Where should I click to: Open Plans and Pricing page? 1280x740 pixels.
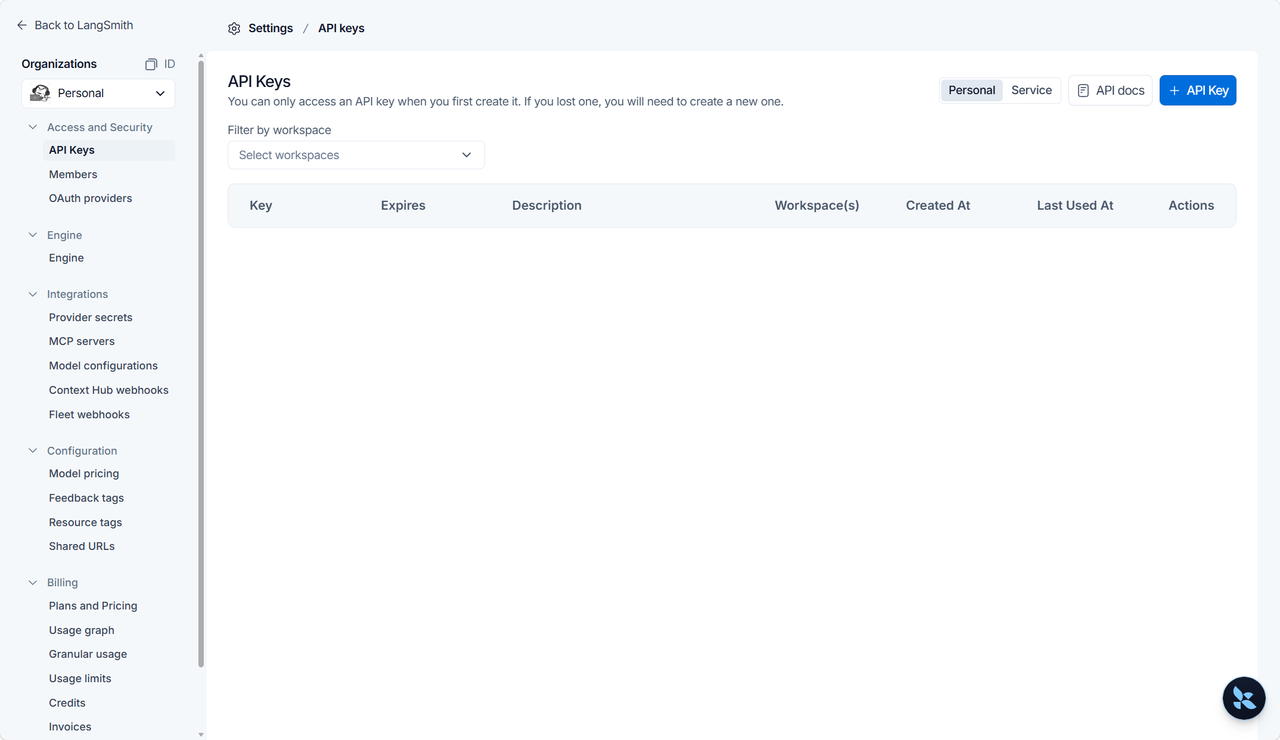93,606
